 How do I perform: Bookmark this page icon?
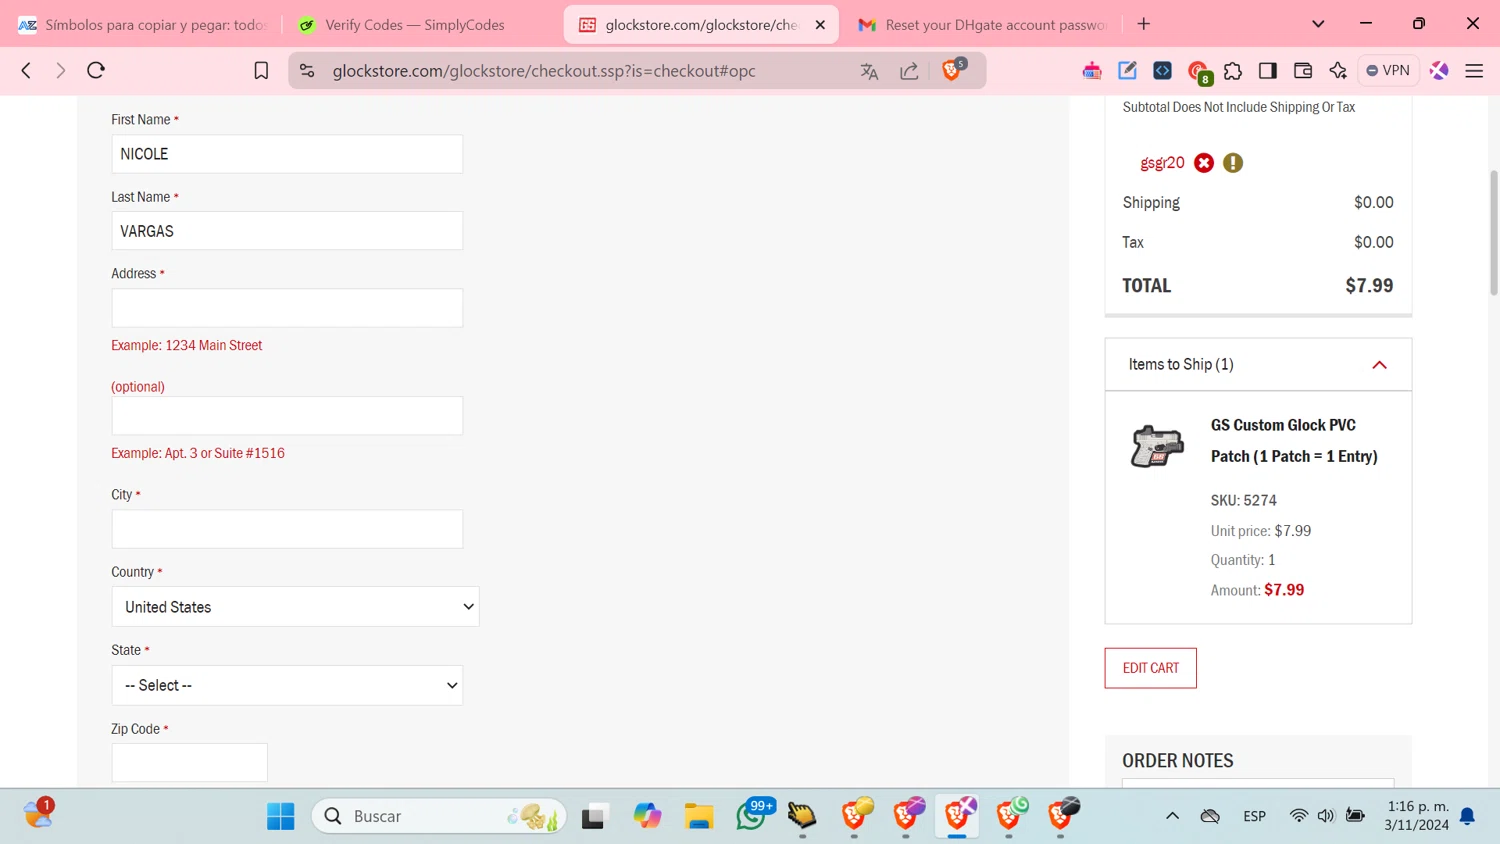tap(261, 70)
